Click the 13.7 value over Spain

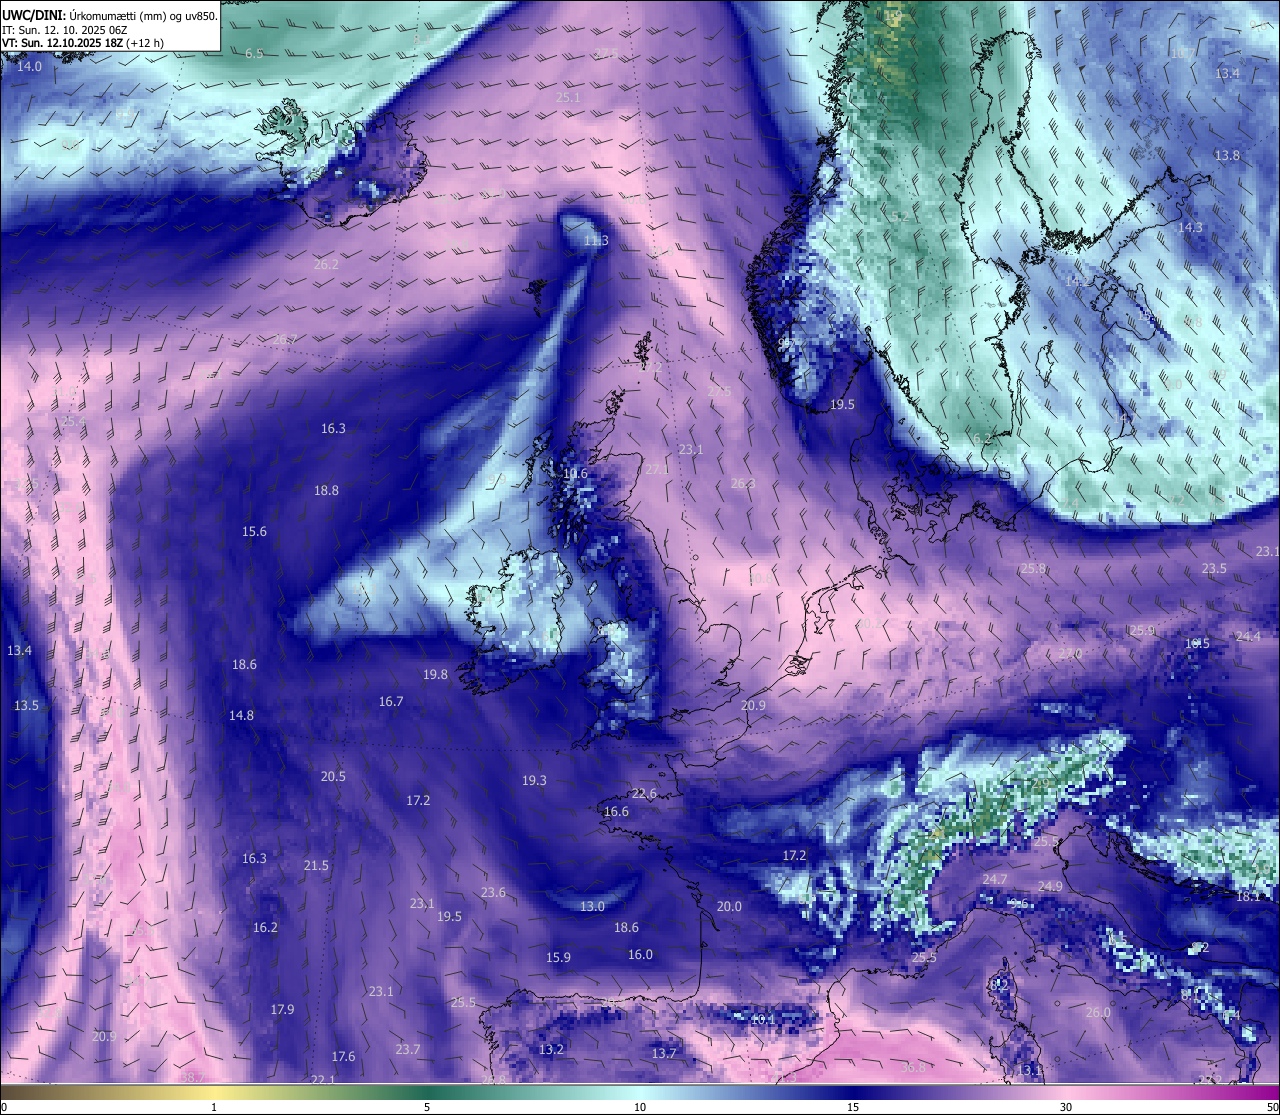click(664, 1053)
